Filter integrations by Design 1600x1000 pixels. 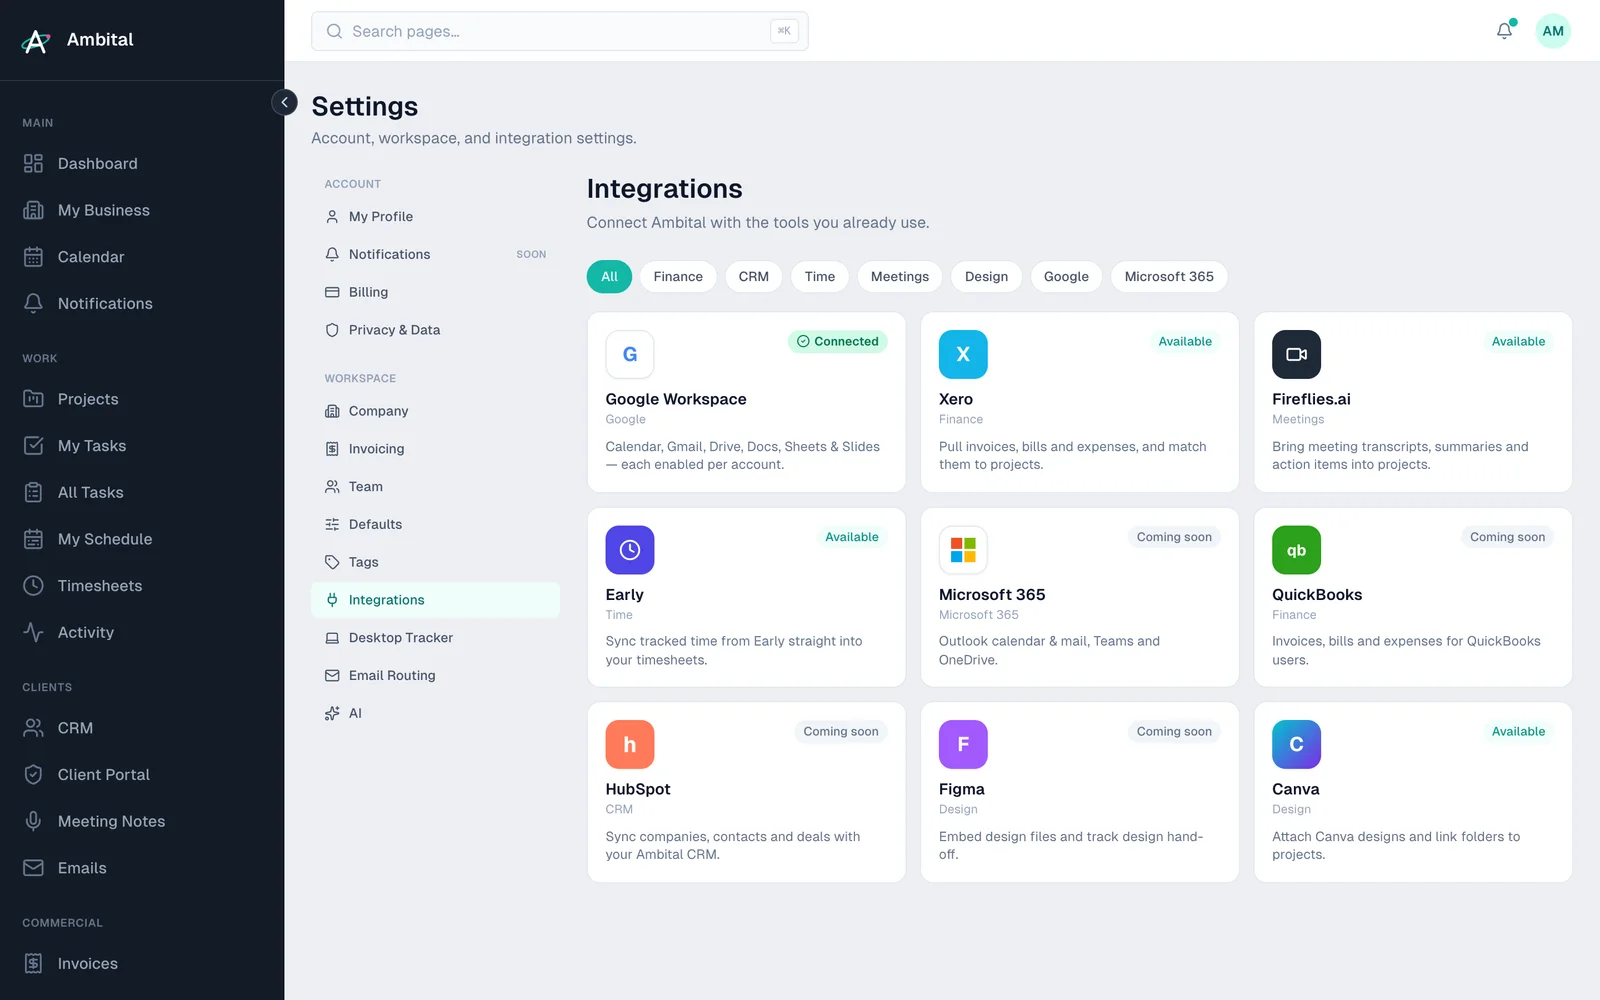pos(986,277)
